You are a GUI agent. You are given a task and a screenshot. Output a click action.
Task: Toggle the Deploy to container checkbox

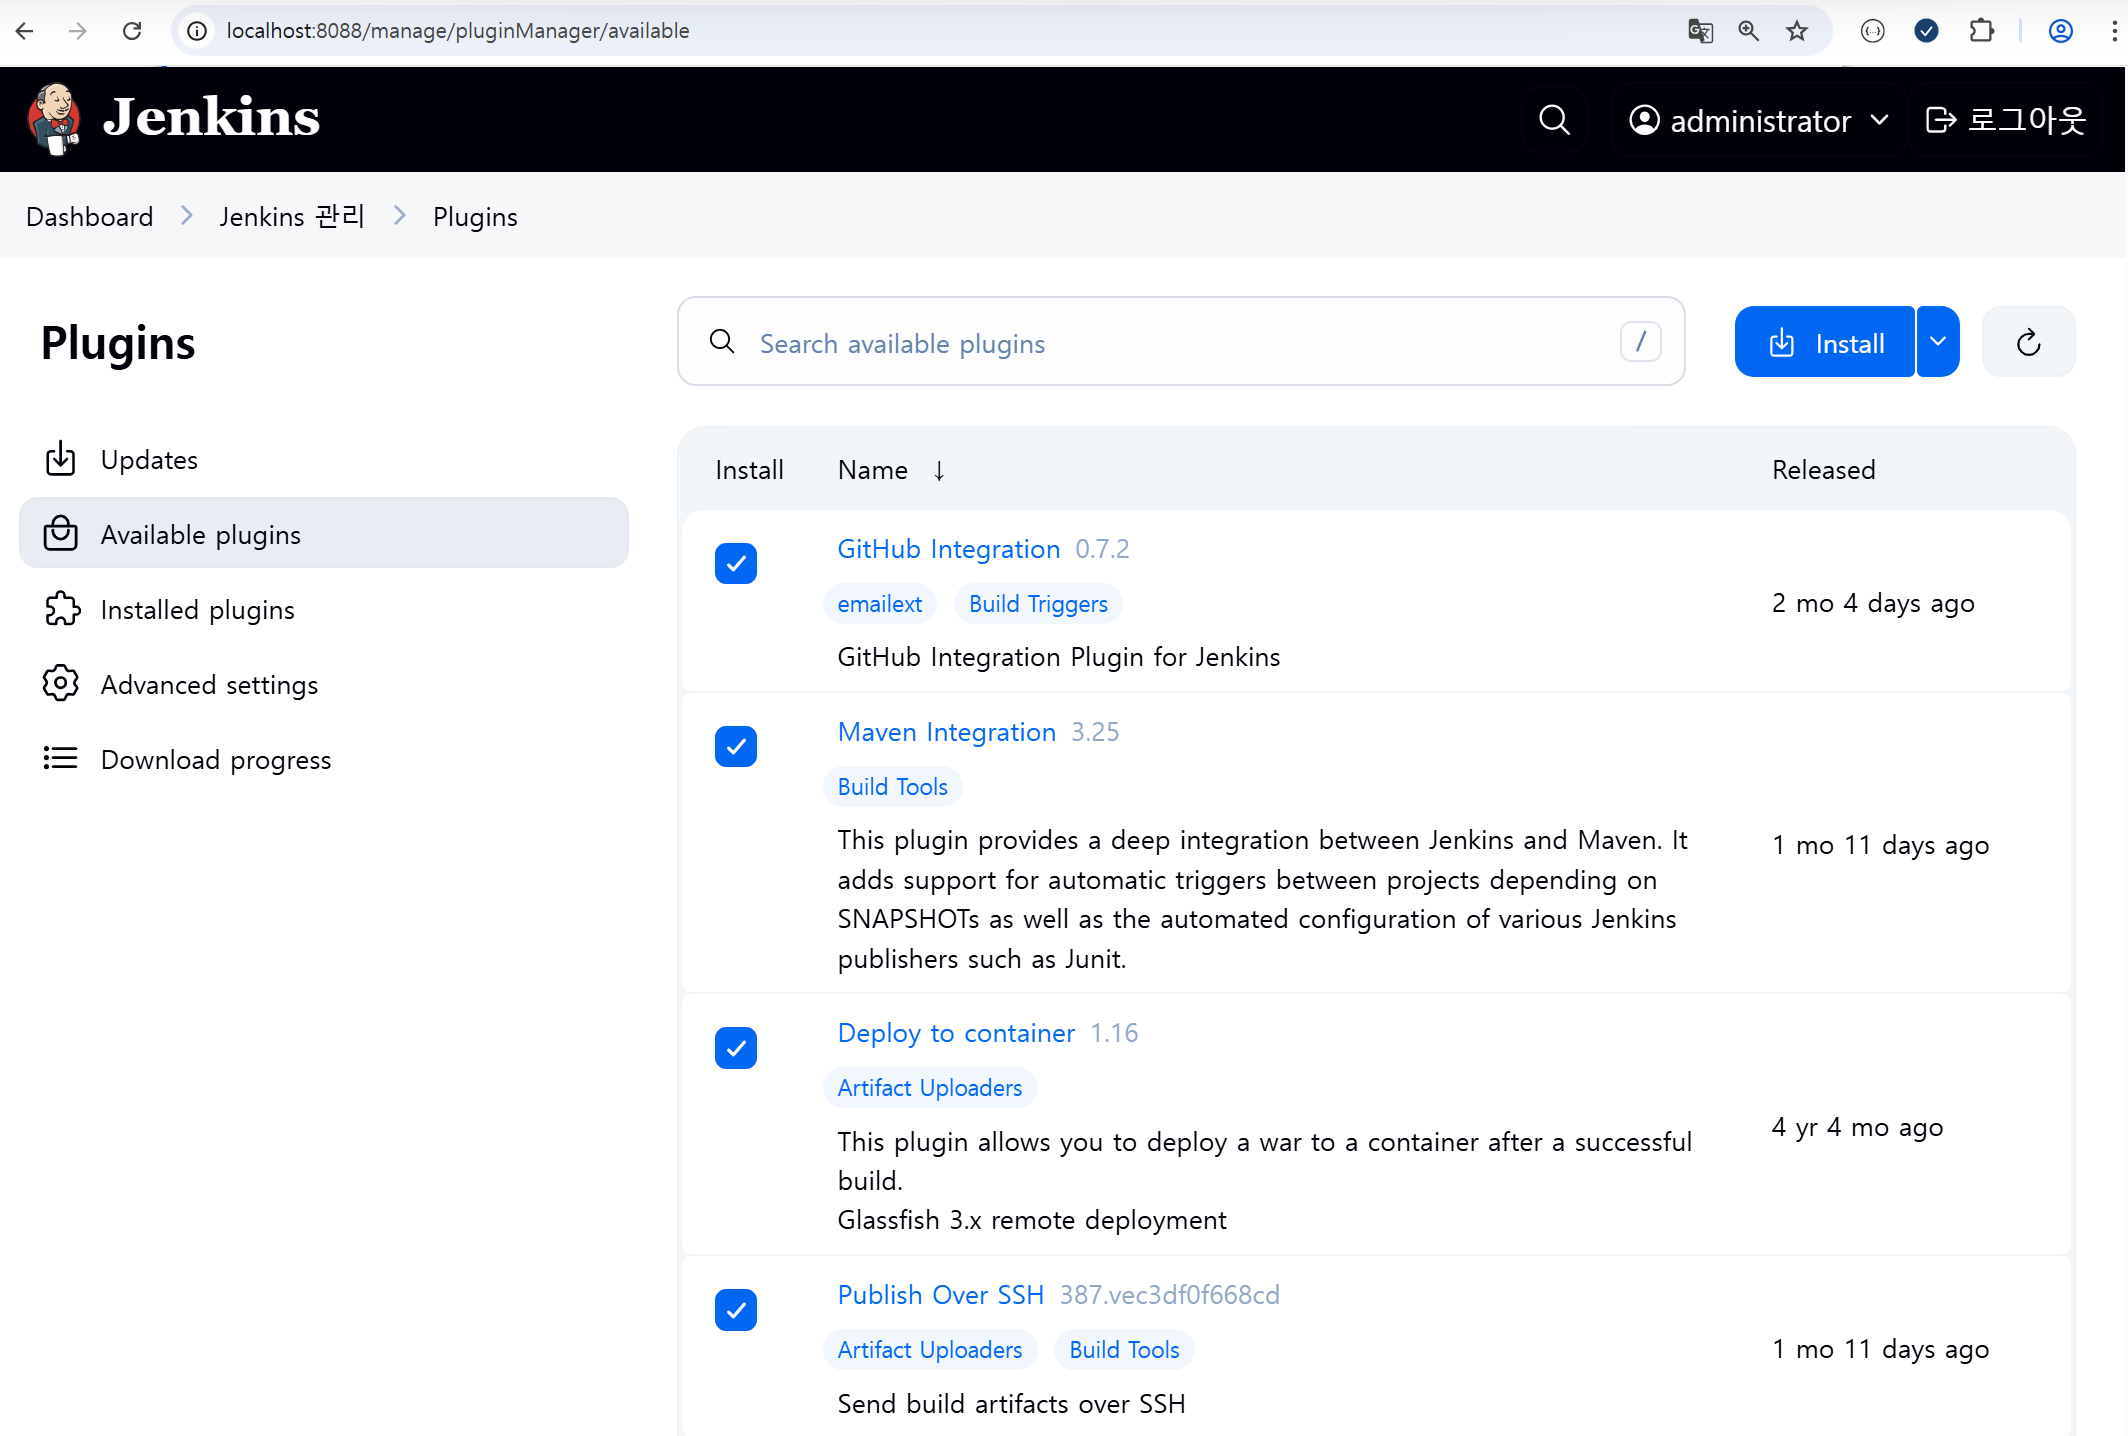tap(736, 1048)
